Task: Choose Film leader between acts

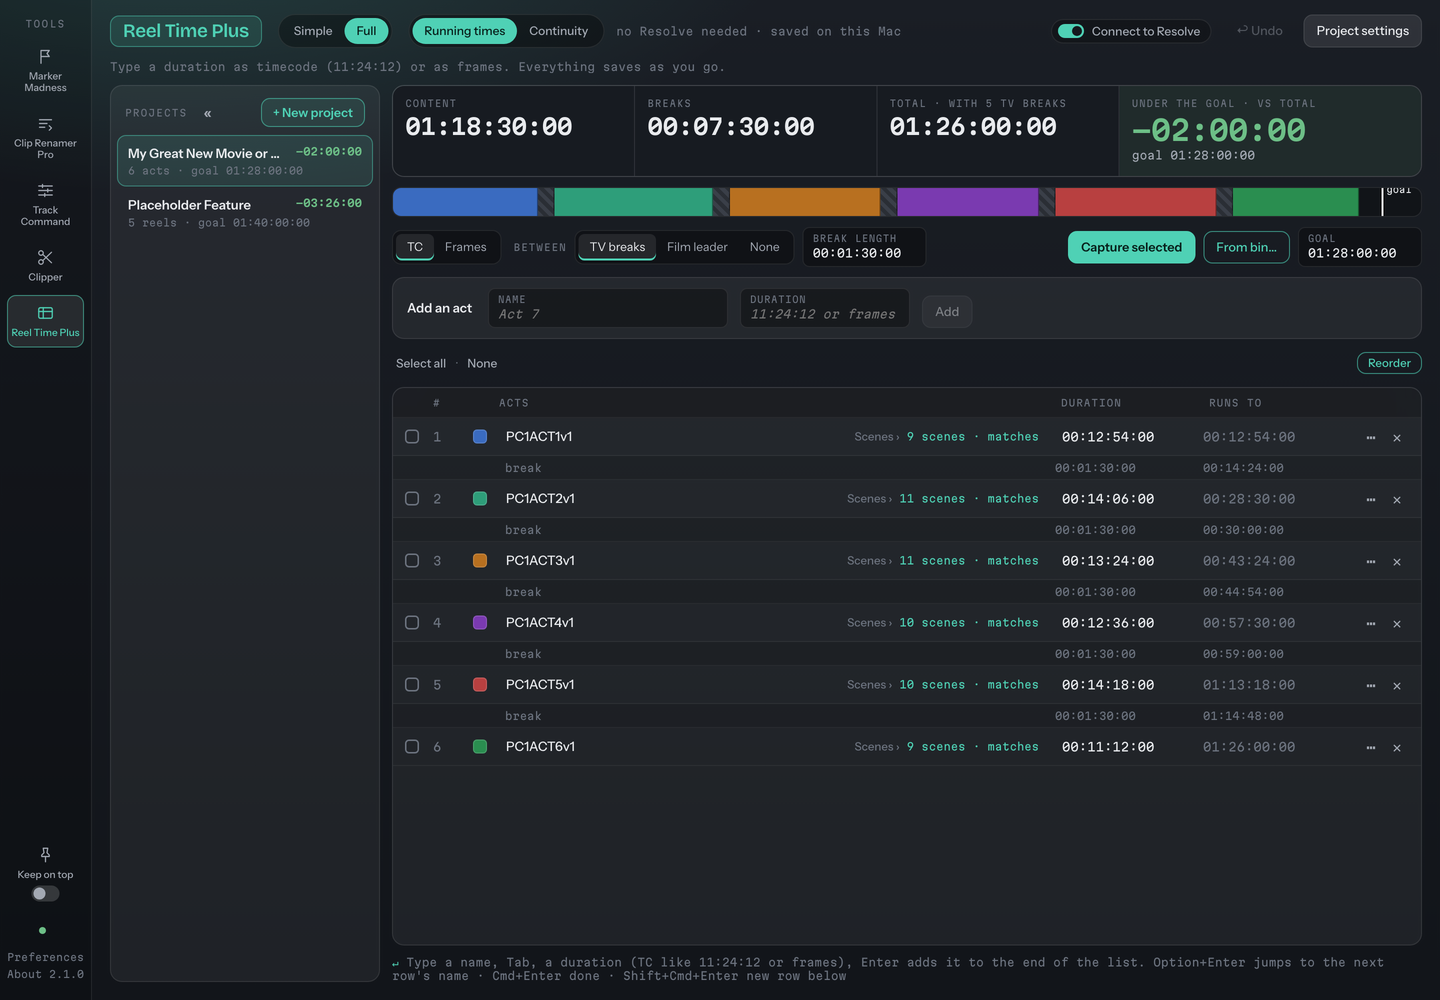Action: pos(697,247)
